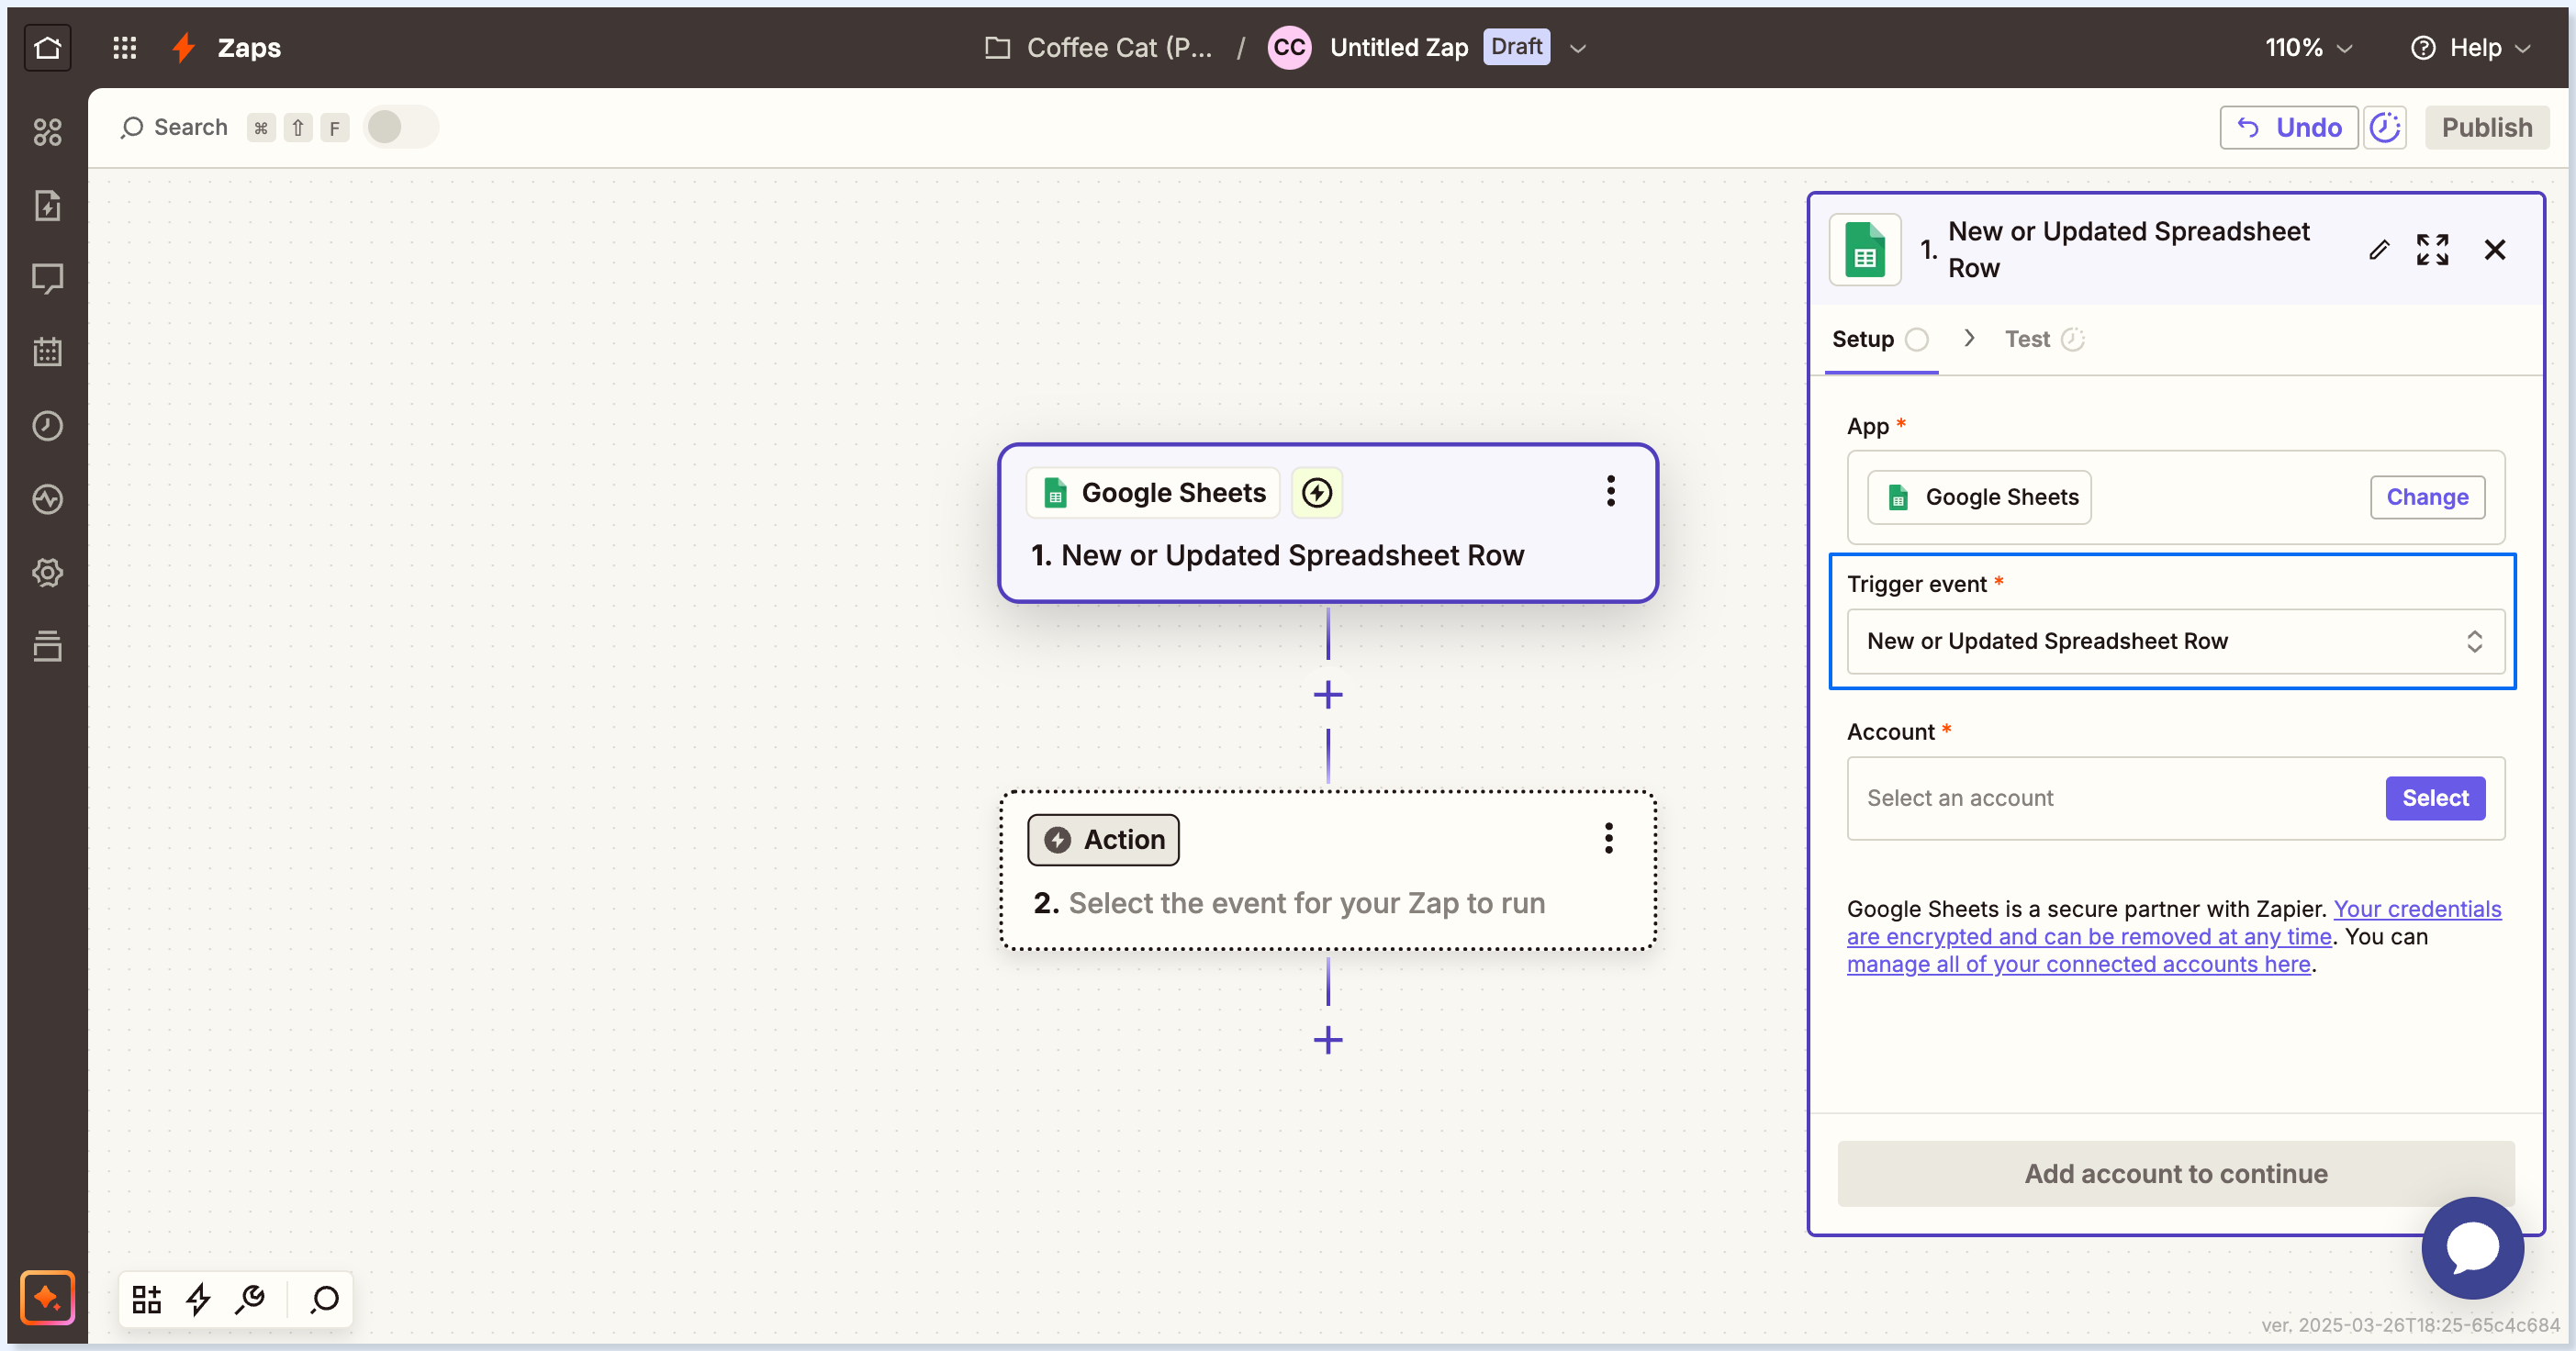Image resolution: width=2576 pixels, height=1351 pixels.
Task: Open the 110% zoom dropdown
Action: 2308,47
